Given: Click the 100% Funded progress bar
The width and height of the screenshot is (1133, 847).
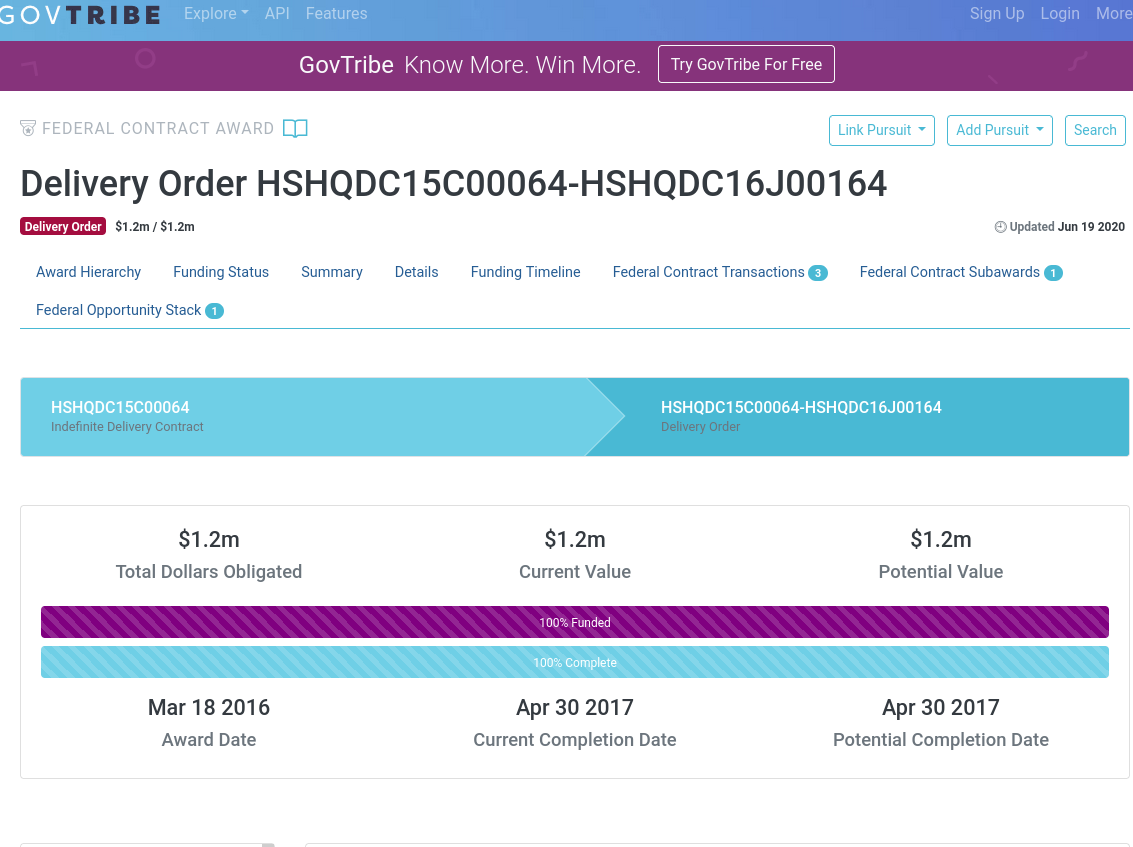Looking at the screenshot, I should [574, 622].
